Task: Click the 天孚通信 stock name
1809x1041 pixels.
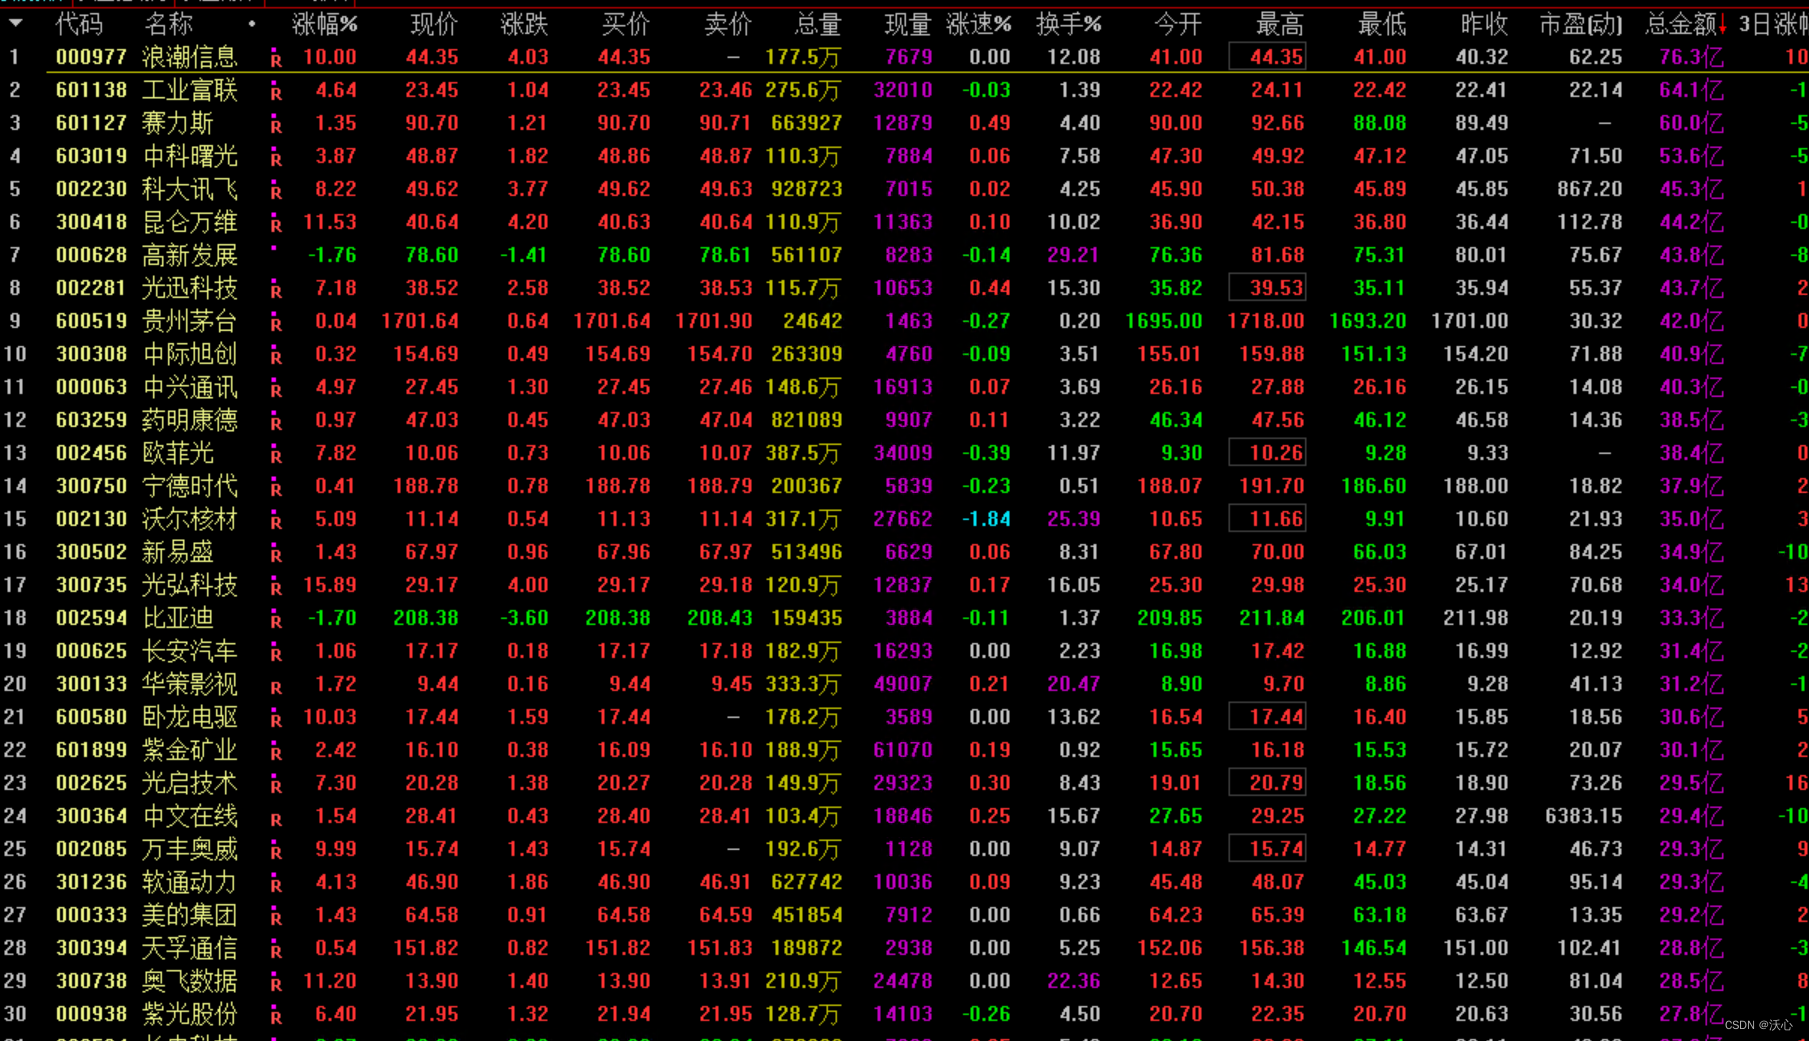Action: coord(190,948)
